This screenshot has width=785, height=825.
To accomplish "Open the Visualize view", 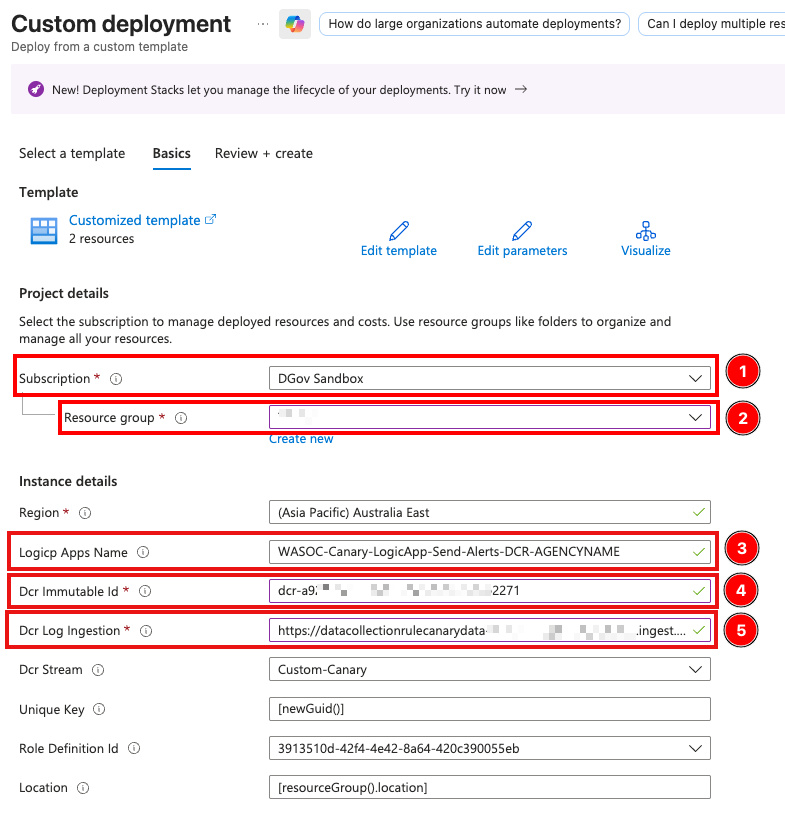I will point(645,230).
